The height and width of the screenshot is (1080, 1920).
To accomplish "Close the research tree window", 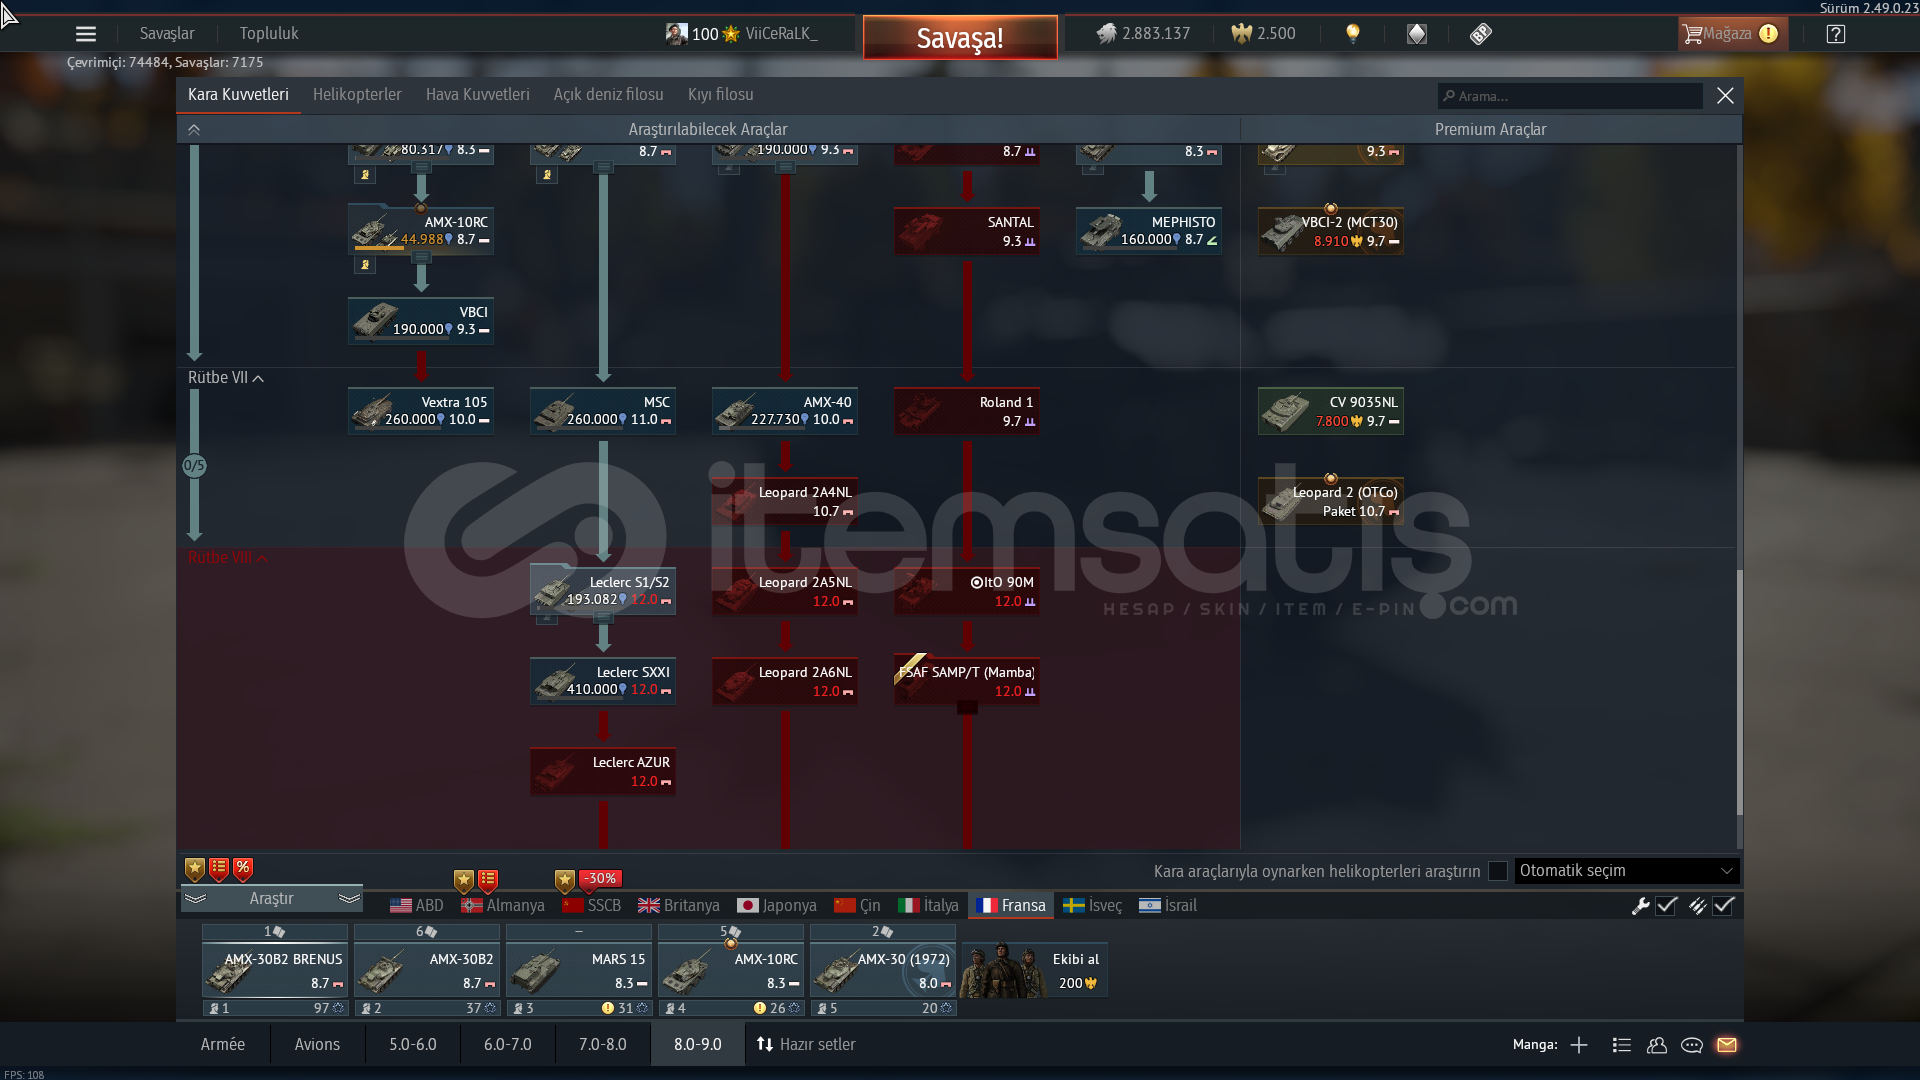I will [x=1725, y=96].
